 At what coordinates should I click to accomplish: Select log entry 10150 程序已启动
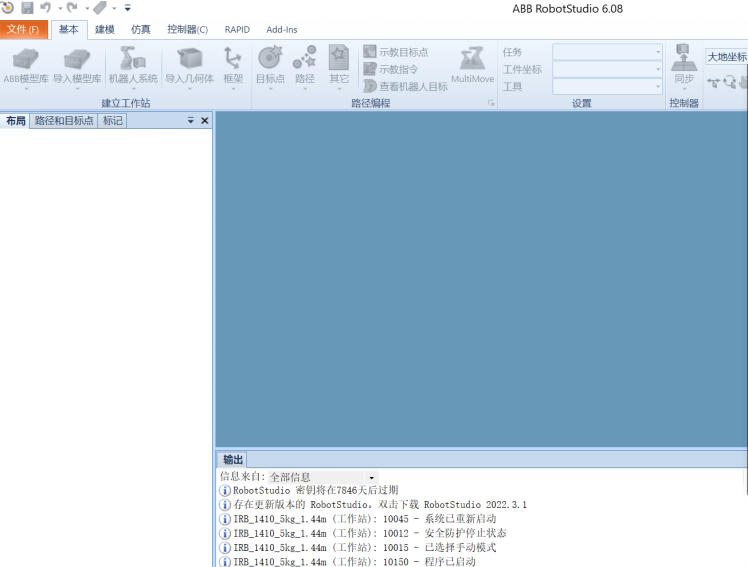pos(354,561)
